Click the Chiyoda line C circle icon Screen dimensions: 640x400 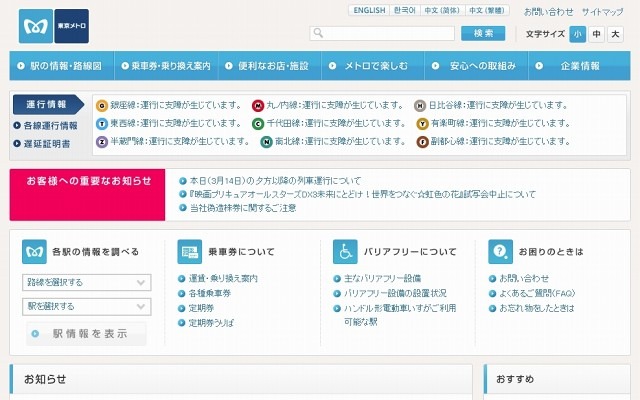258,124
